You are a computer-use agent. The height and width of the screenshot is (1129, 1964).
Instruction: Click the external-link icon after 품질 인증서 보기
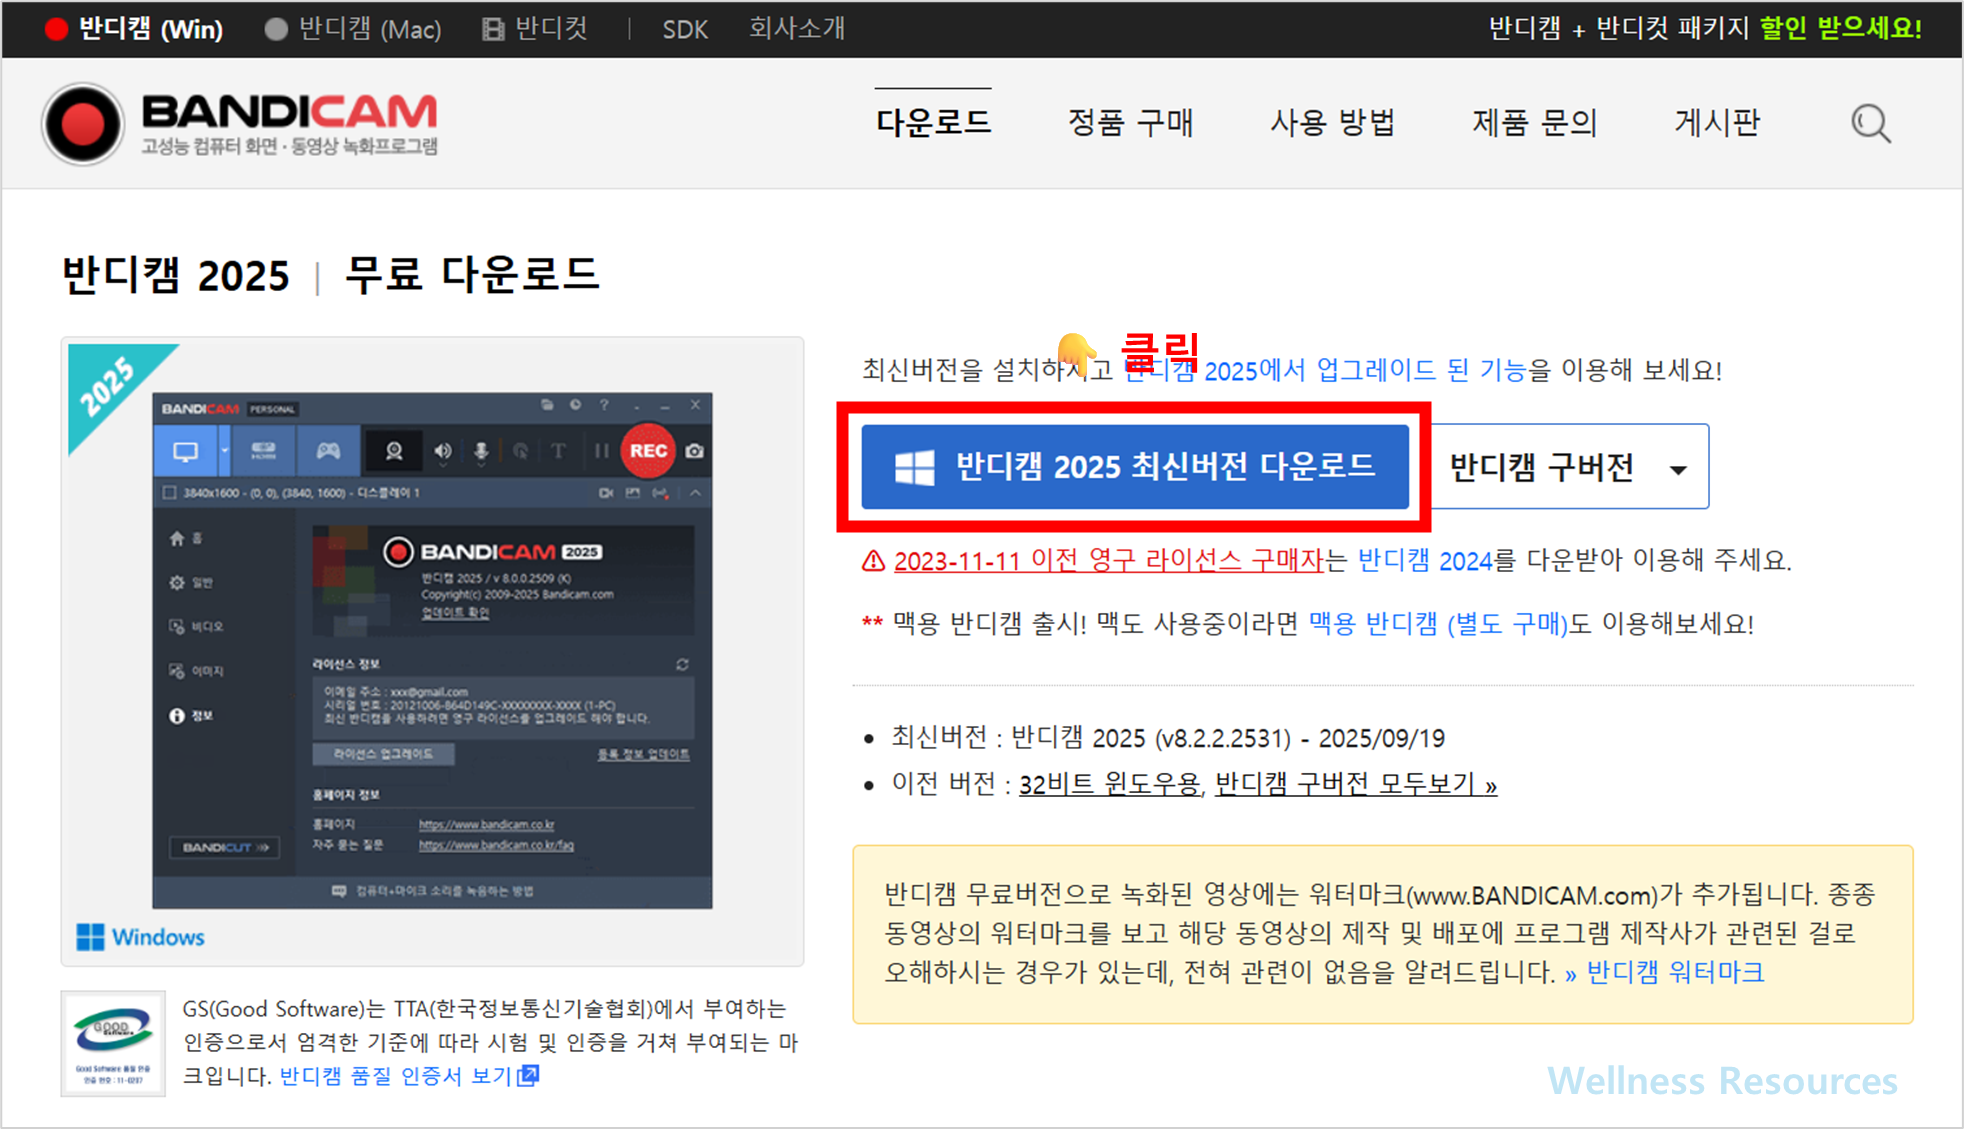[529, 1075]
